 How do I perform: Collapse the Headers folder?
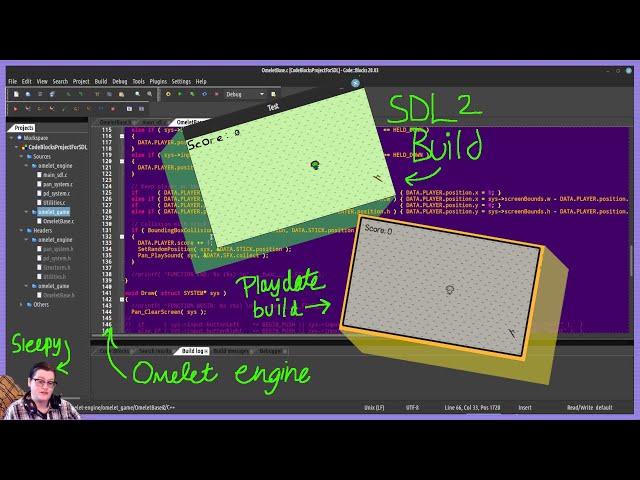[21, 231]
